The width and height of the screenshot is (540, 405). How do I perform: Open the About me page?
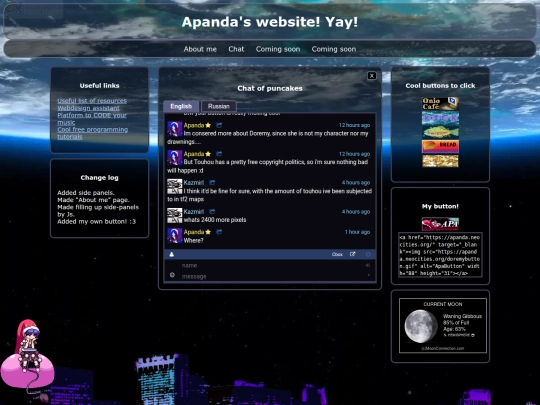200,49
